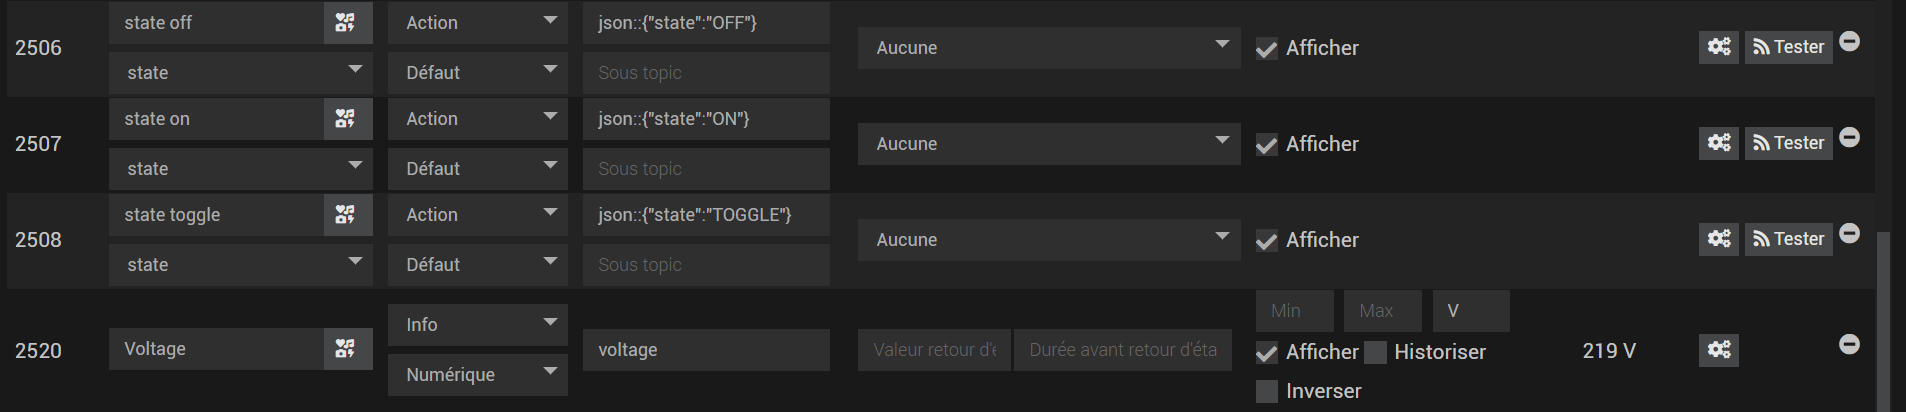Viewport: 1906px width, 412px height.
Task: Delete state toggle command 2508
Action: 1850,233
